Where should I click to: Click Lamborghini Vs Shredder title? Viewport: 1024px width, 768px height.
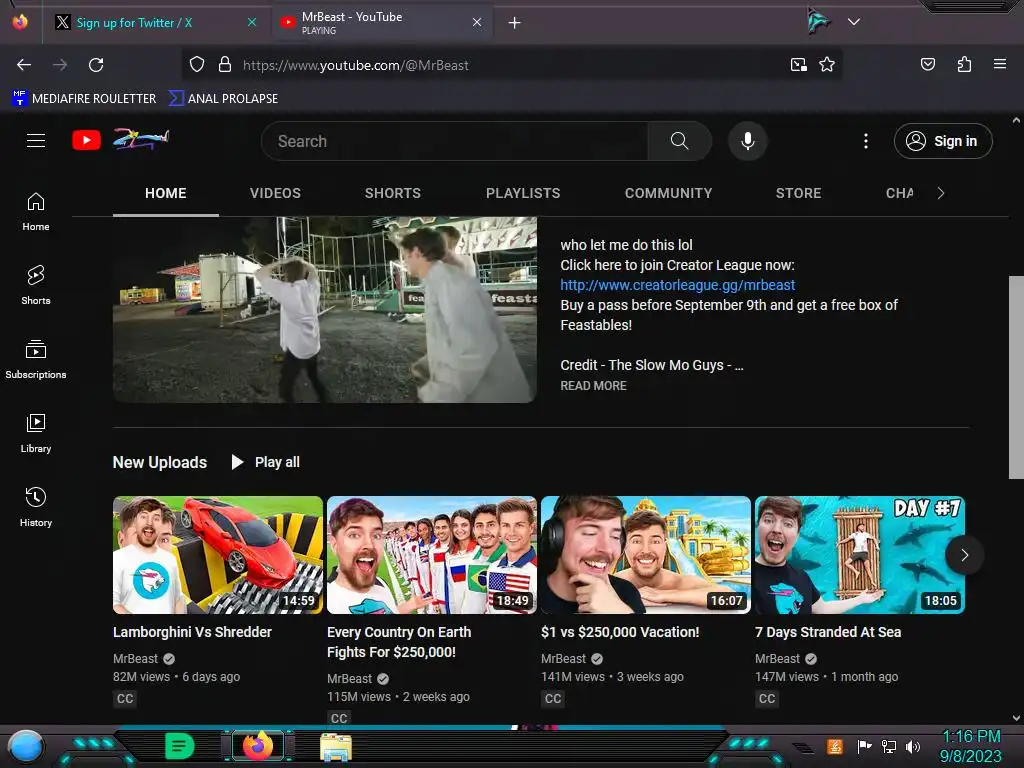point(192,632)
